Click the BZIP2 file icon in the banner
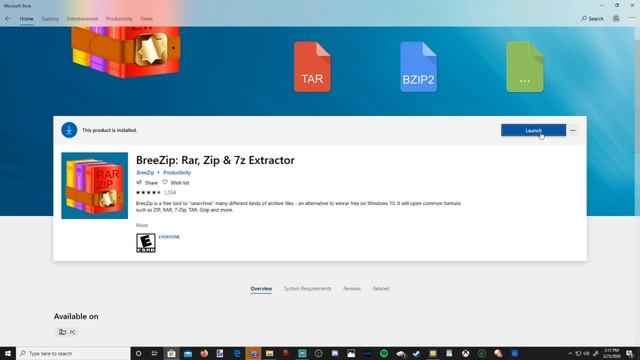This screenshot has height=360, width=640. (418, 67)
